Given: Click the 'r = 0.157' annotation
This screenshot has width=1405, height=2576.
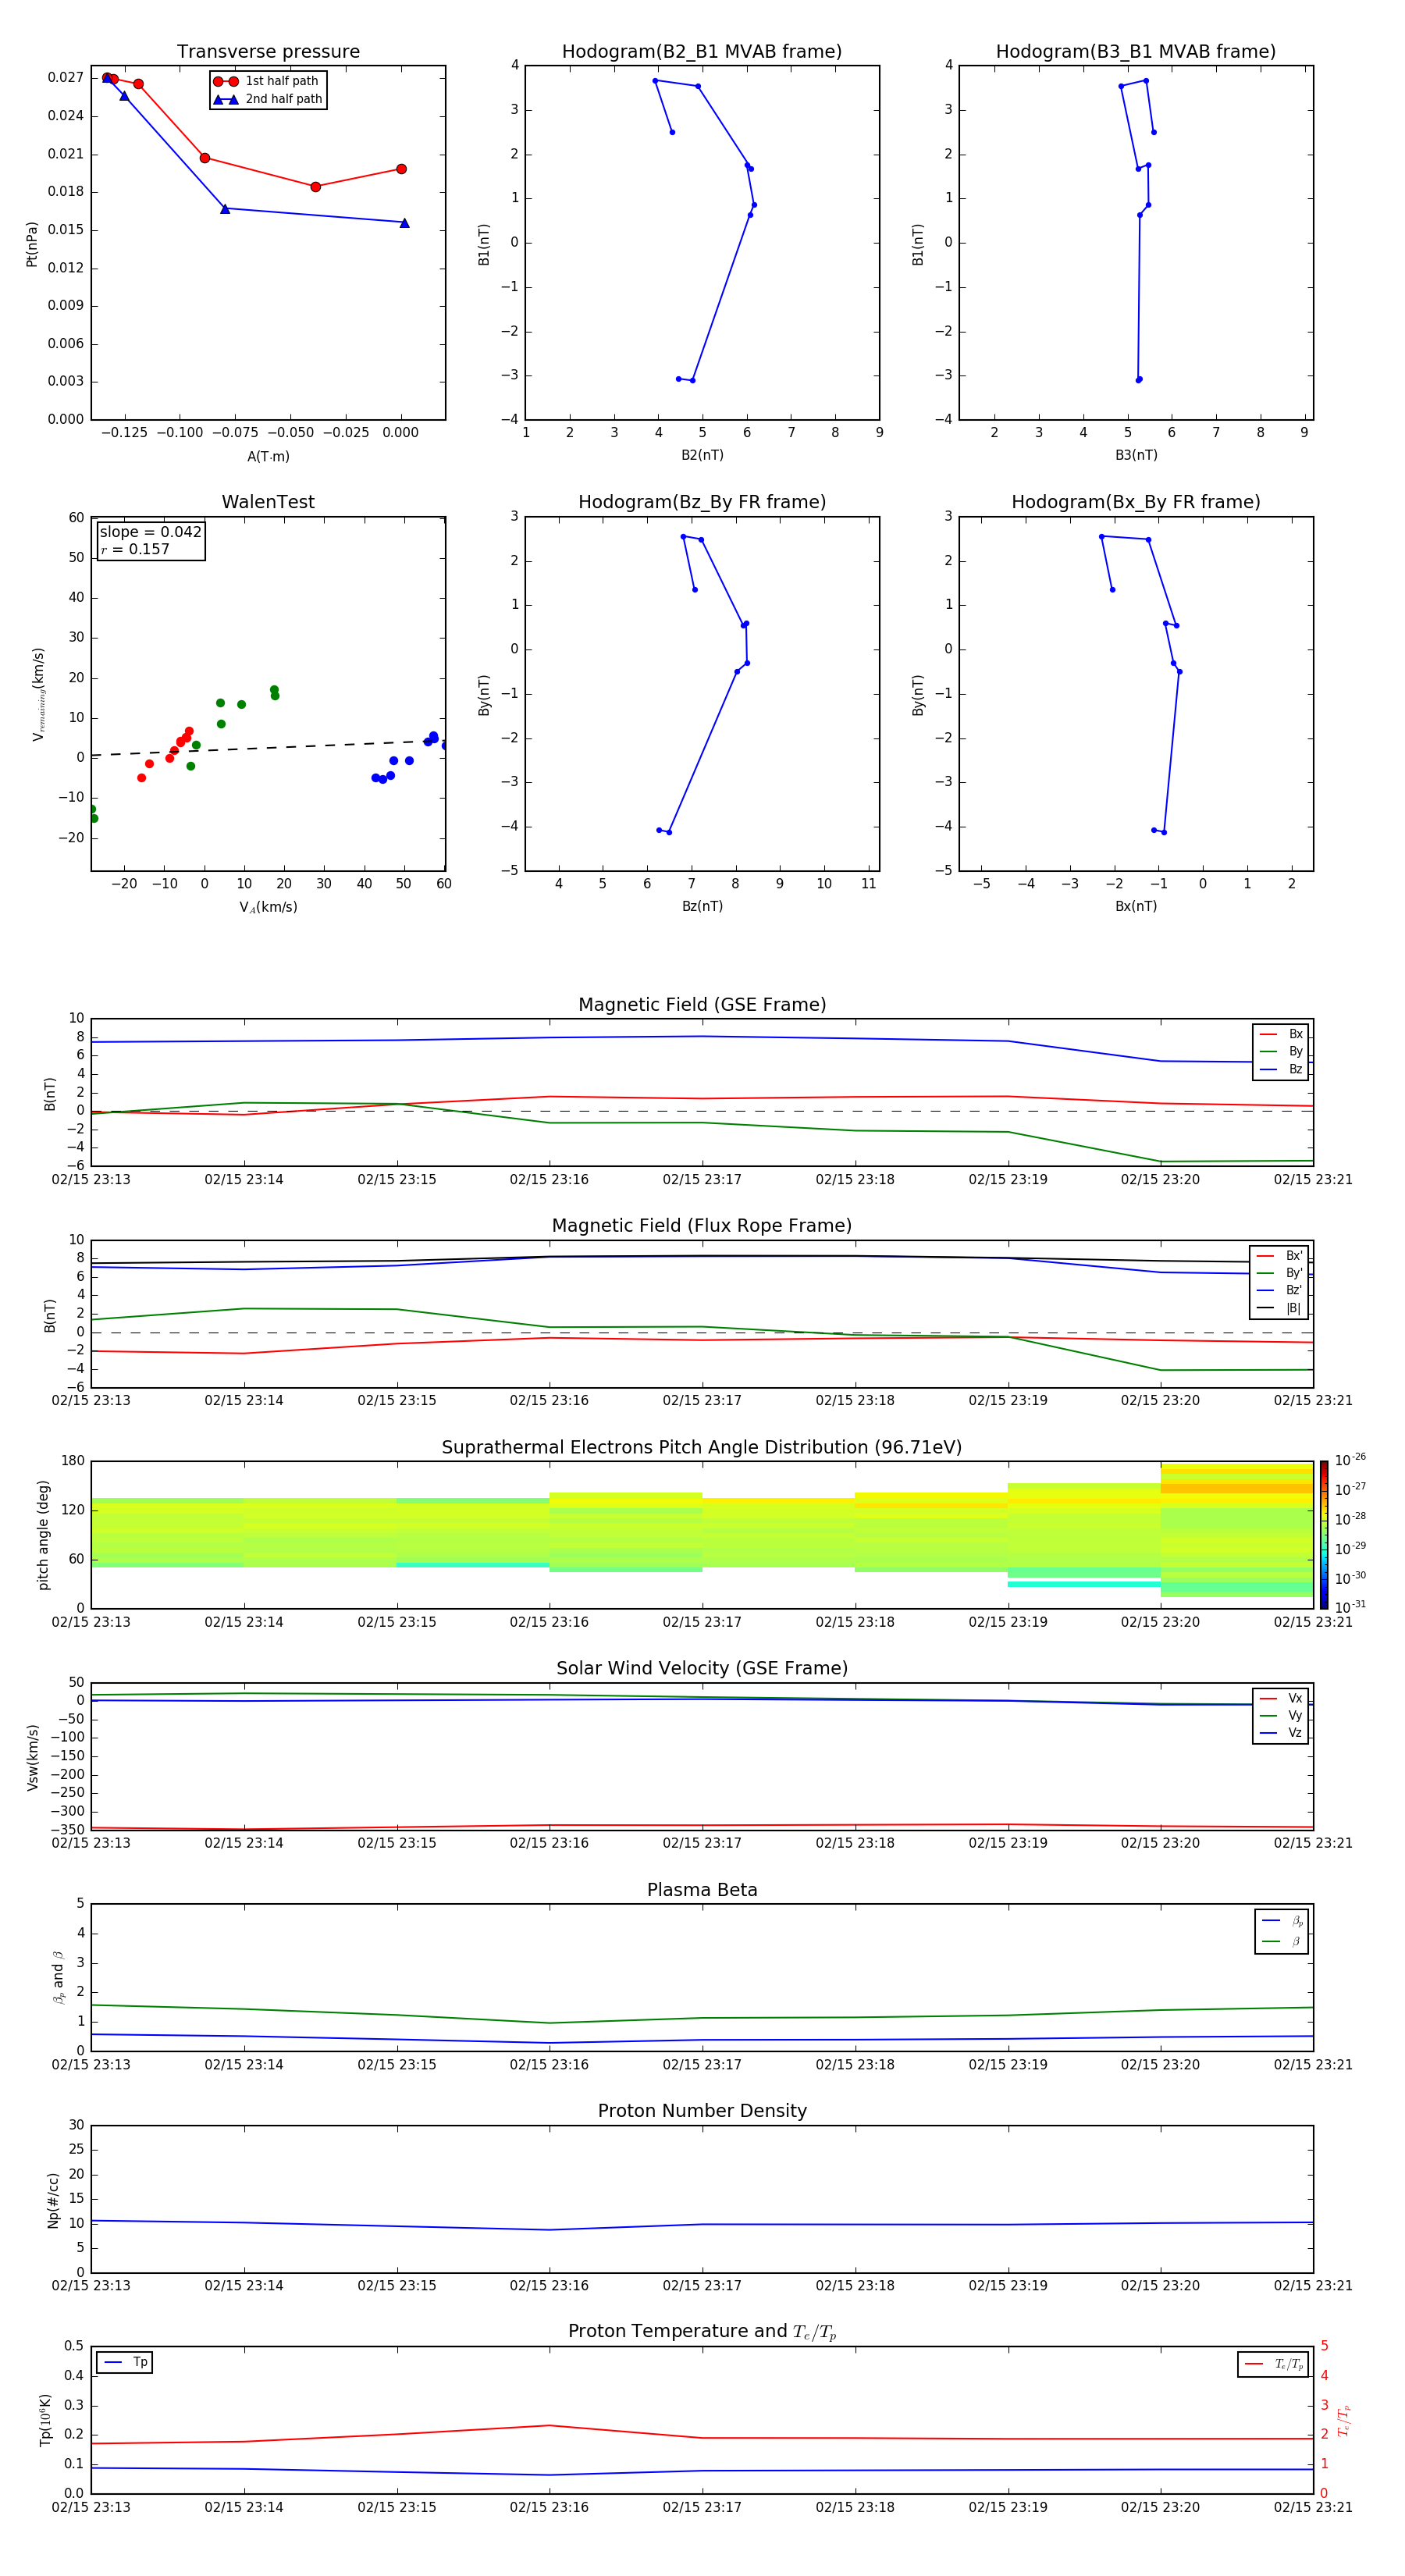Looking at the screenshot, I should click(135, 549).
